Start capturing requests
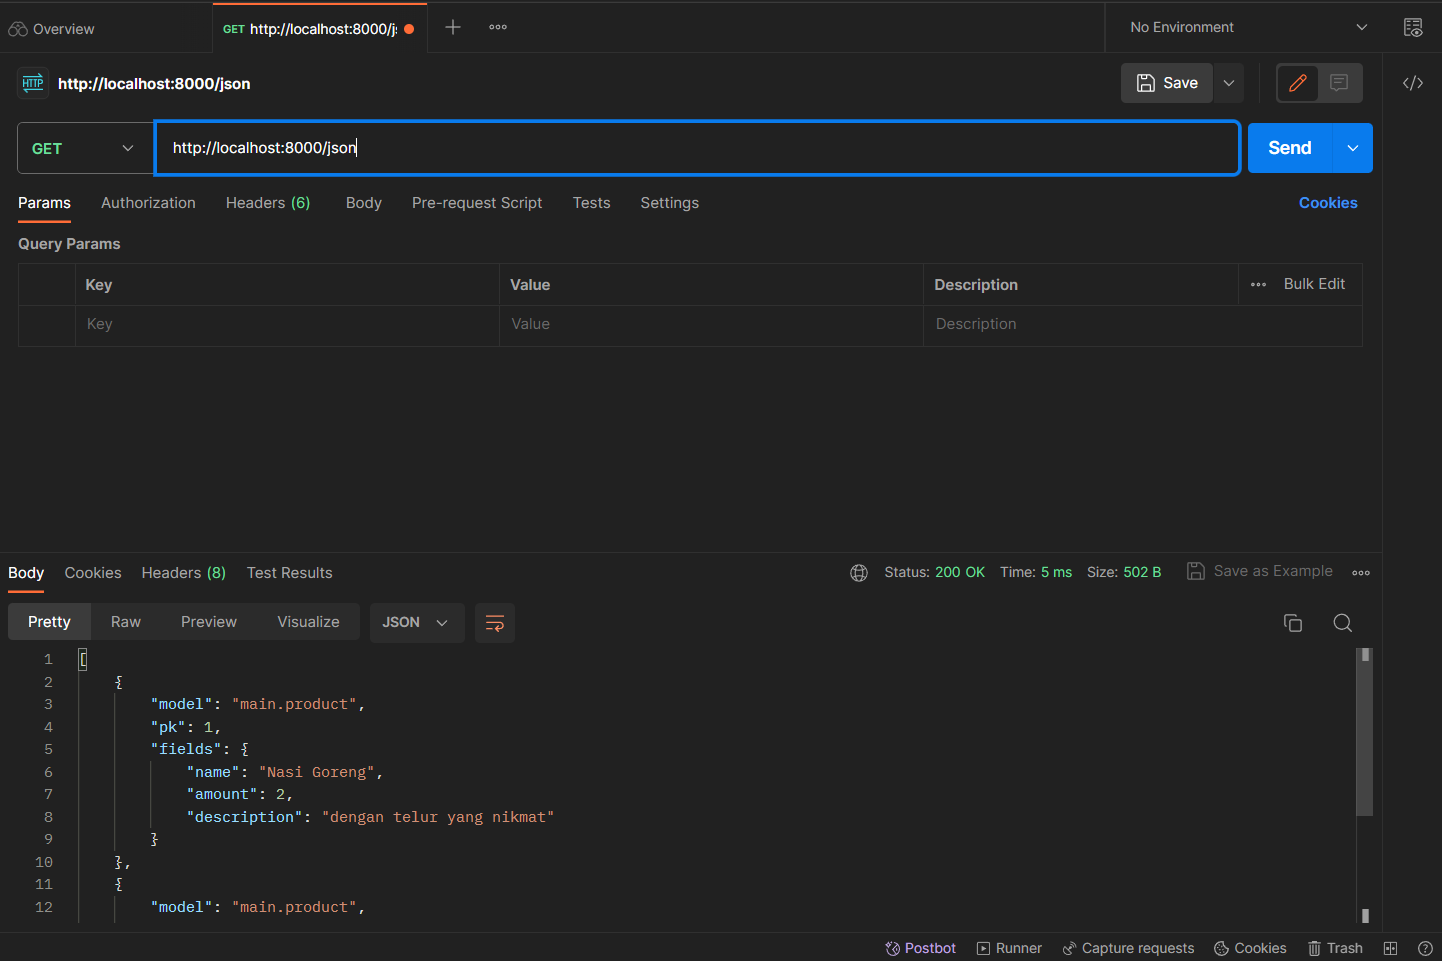The width and height of the screenshot is (1442, 961). coord(1128,948)
